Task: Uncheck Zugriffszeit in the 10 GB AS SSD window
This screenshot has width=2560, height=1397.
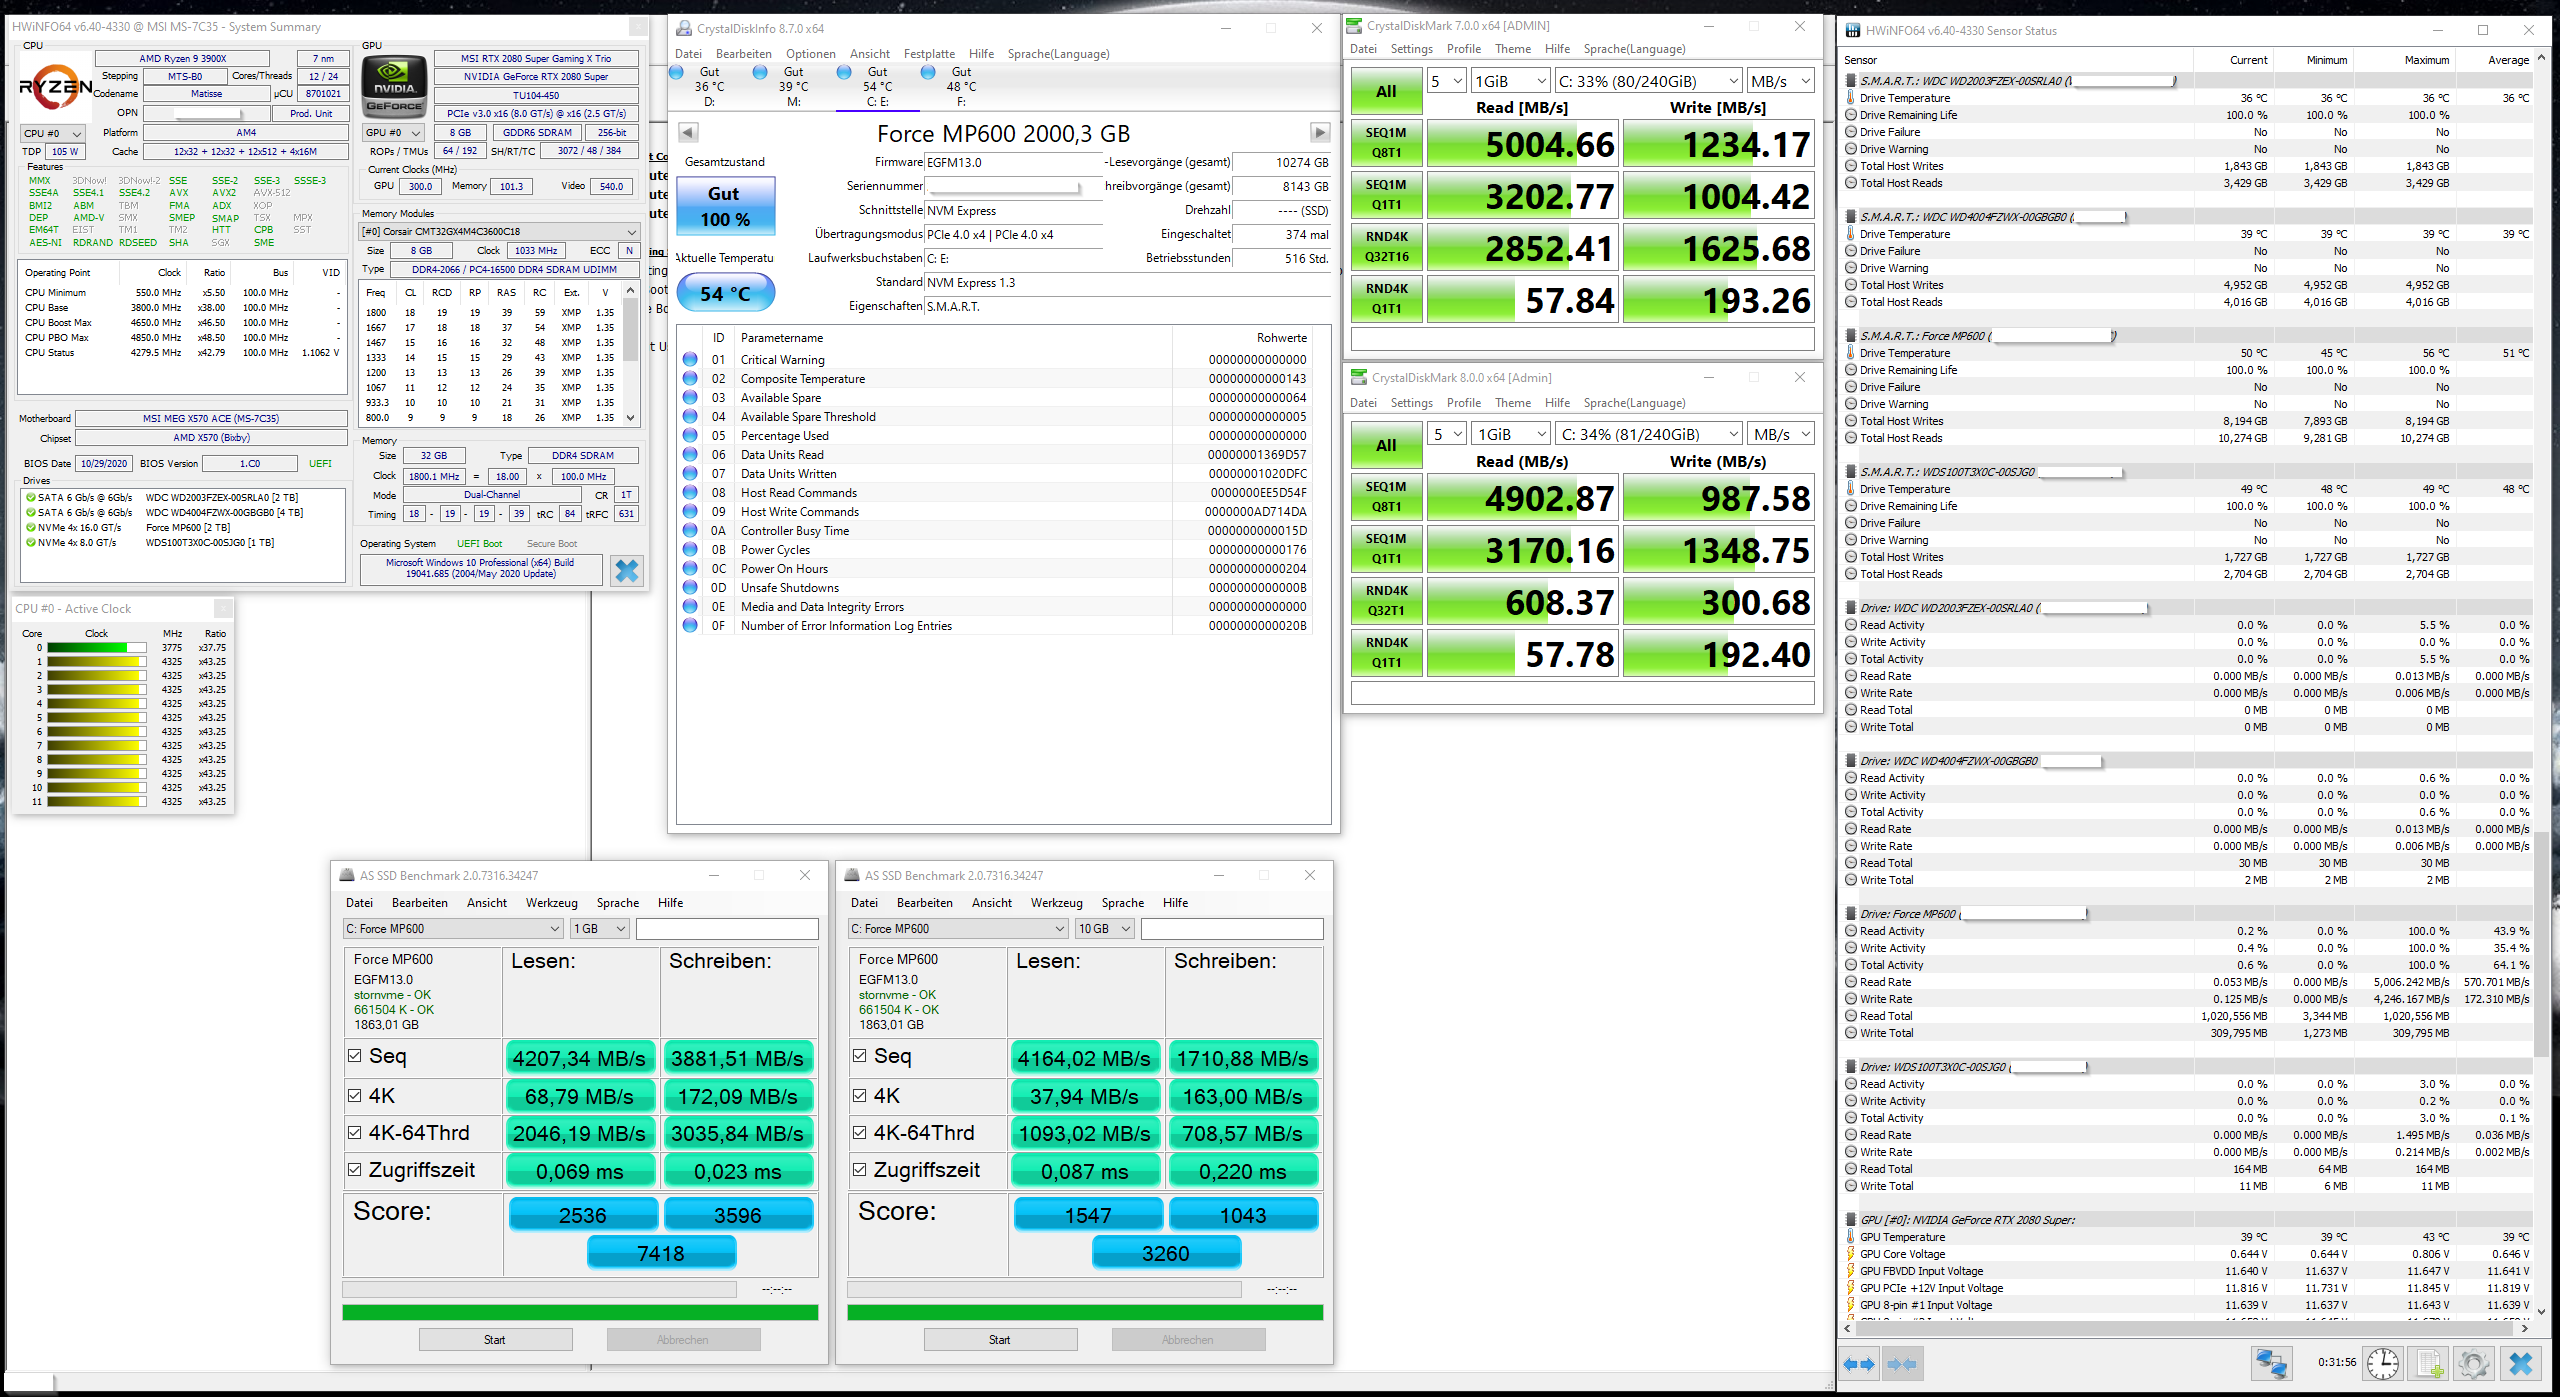Action: point(860,1169)
